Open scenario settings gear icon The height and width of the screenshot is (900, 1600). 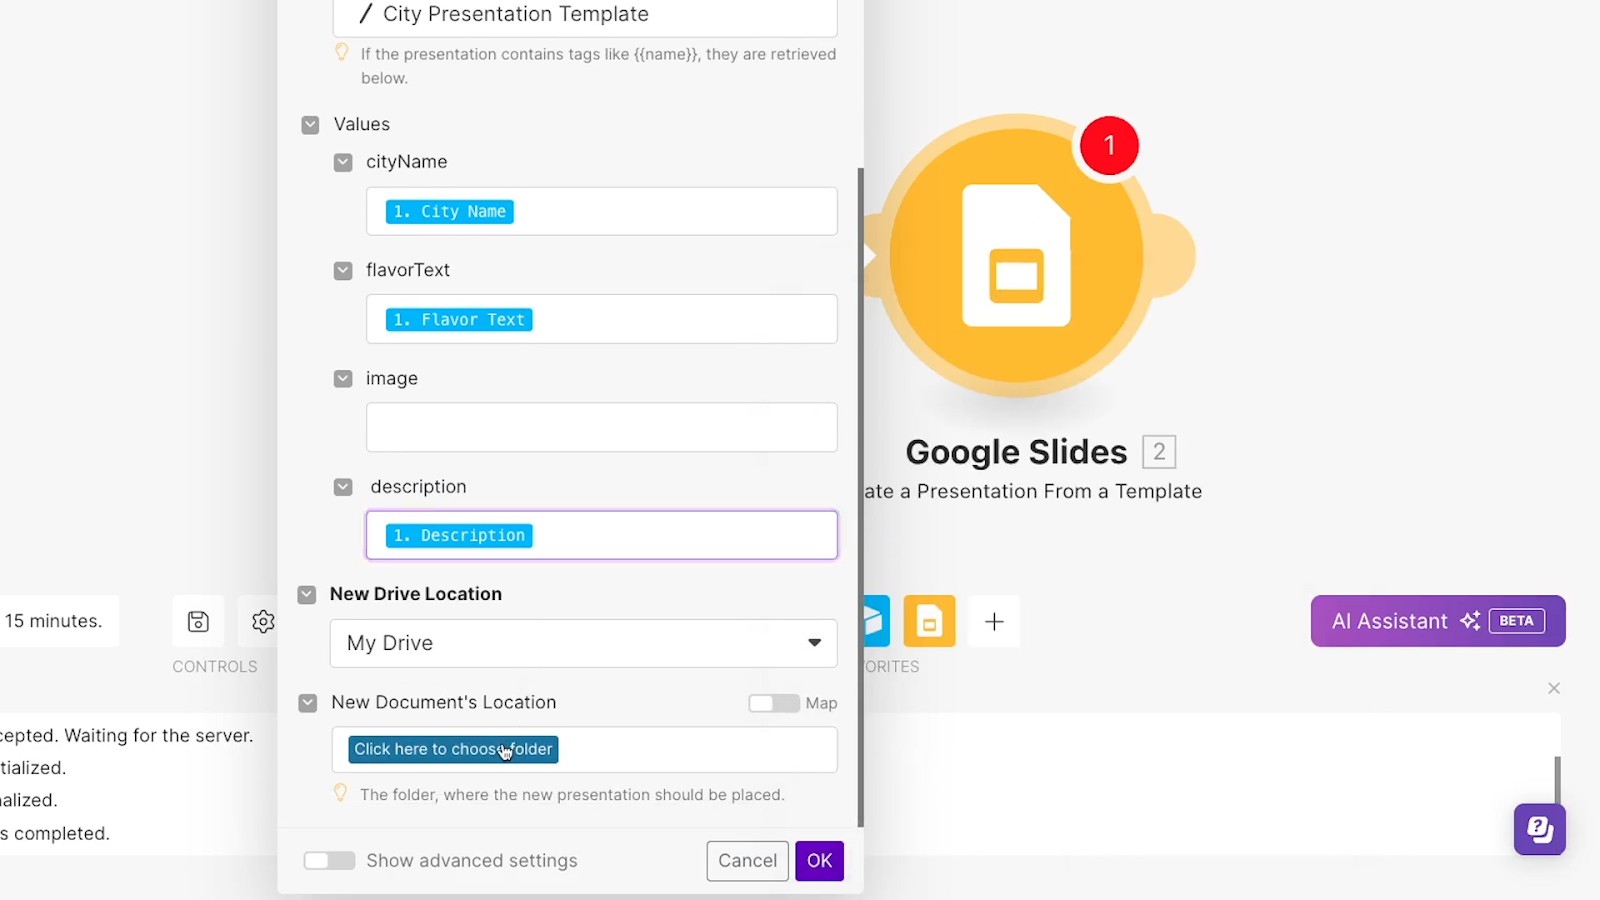pos(263,621)
